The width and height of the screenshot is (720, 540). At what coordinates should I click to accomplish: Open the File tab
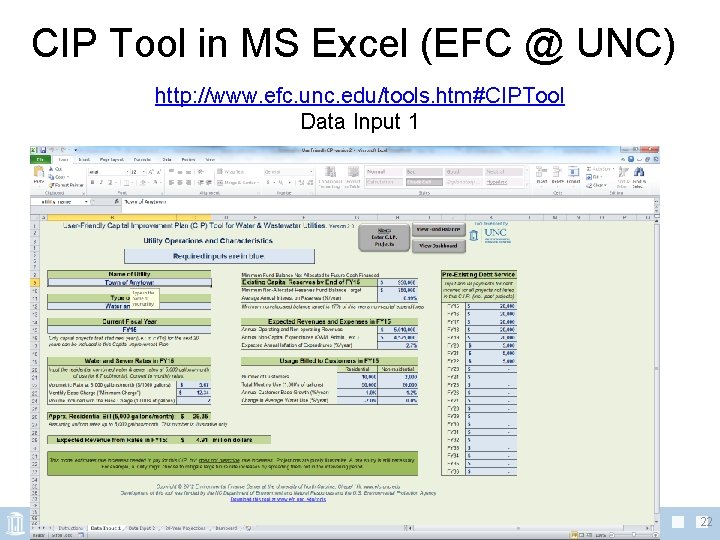coord(40,160)
